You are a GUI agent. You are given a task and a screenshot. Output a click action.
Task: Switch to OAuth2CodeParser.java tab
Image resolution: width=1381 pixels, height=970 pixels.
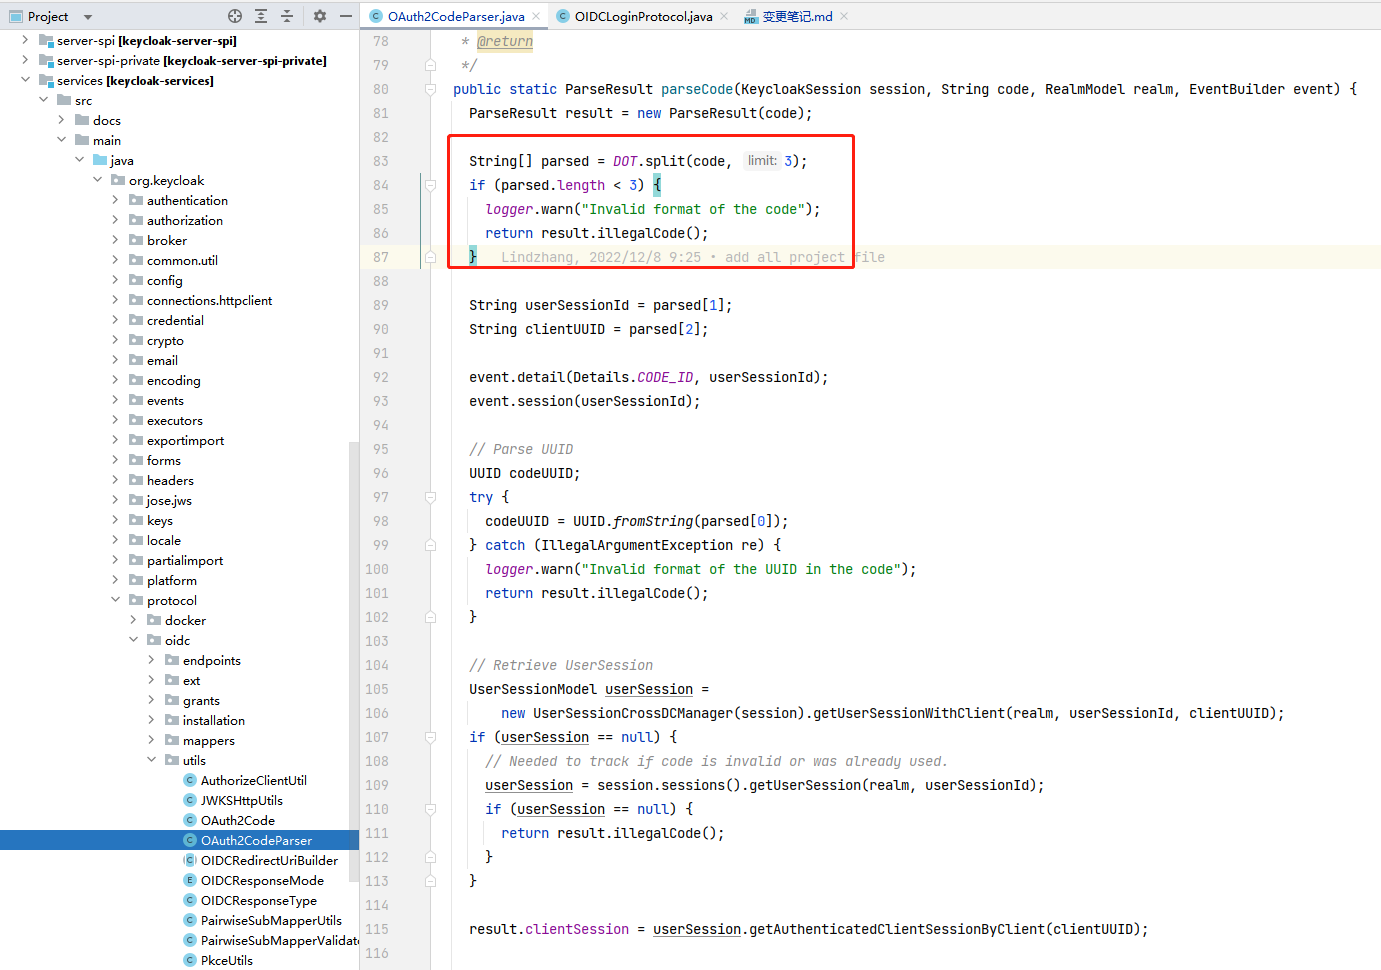[456, 16]
